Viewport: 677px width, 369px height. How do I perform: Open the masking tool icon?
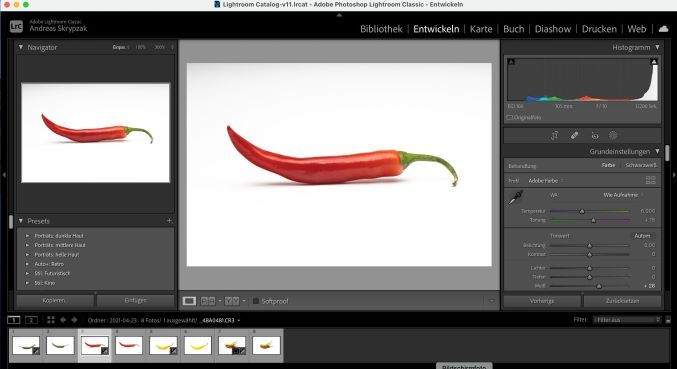click(x=613, y=135)
